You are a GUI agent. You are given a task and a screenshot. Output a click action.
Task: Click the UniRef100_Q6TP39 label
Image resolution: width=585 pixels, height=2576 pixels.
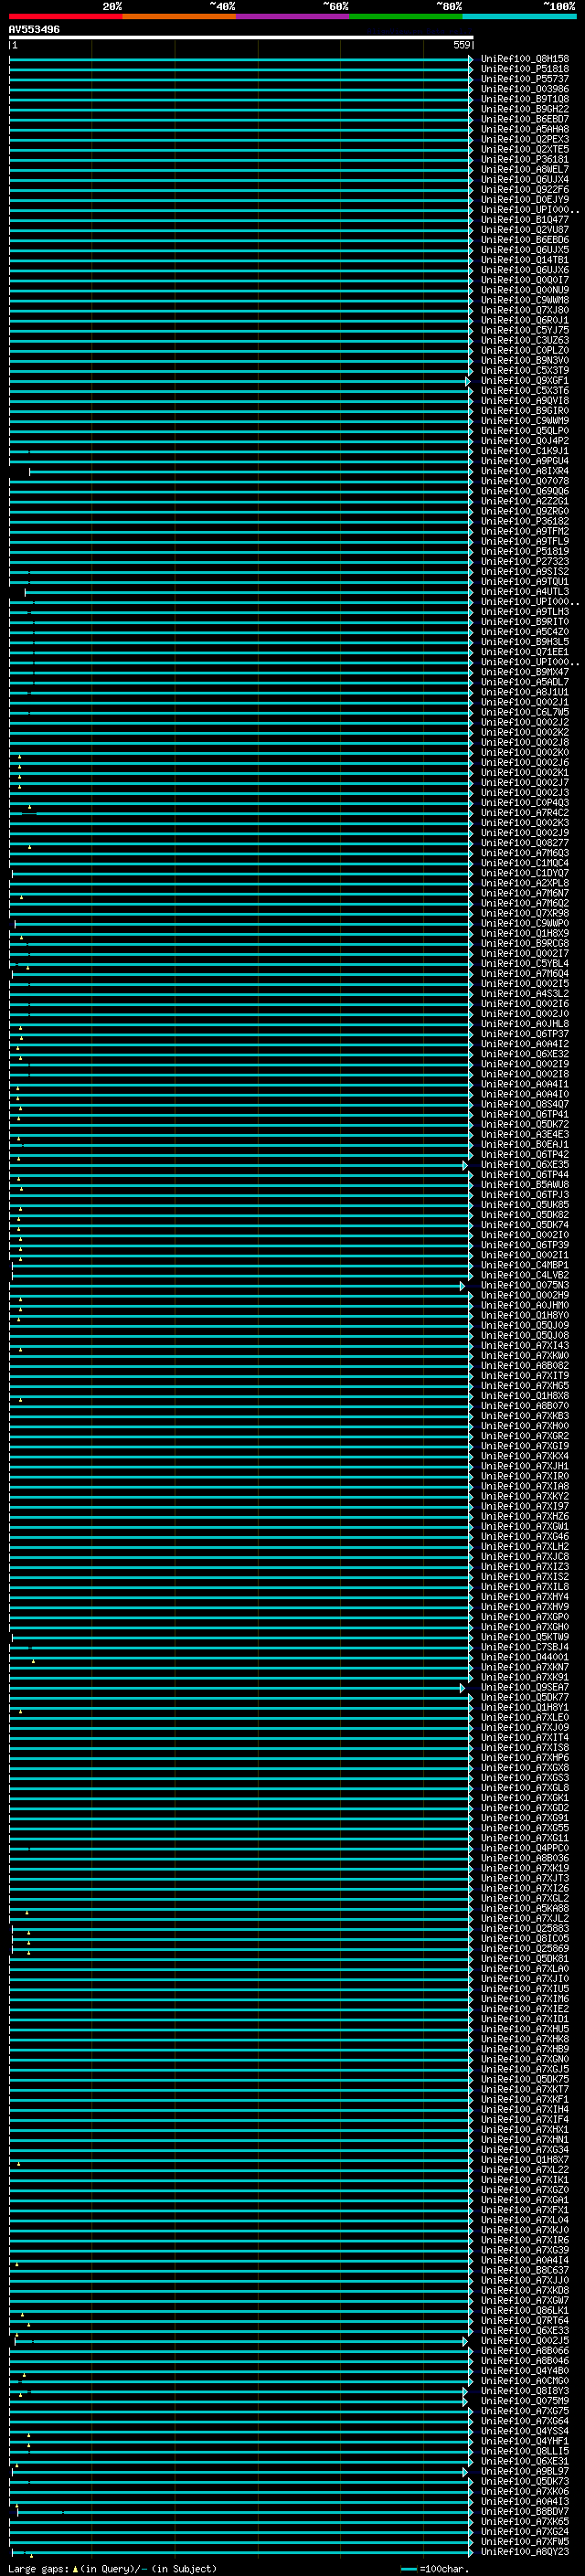pyautogui.click(x=524, y=1245)
